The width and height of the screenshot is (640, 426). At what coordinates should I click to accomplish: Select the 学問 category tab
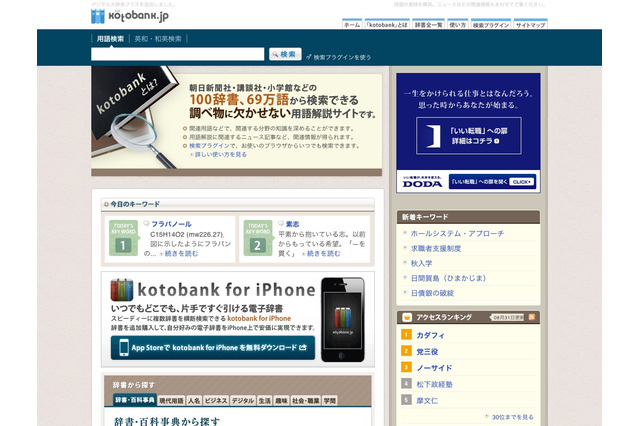(330, 401)
